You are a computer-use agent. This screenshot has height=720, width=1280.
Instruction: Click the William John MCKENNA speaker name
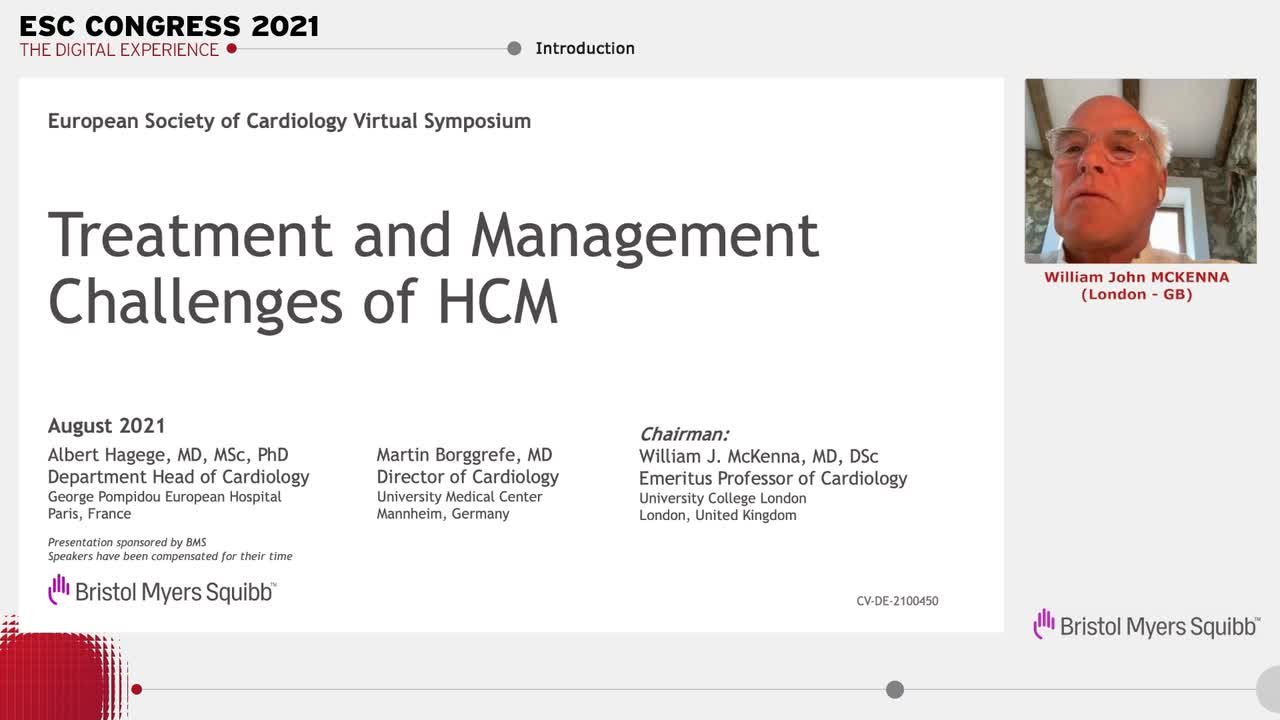[1137, 277]
